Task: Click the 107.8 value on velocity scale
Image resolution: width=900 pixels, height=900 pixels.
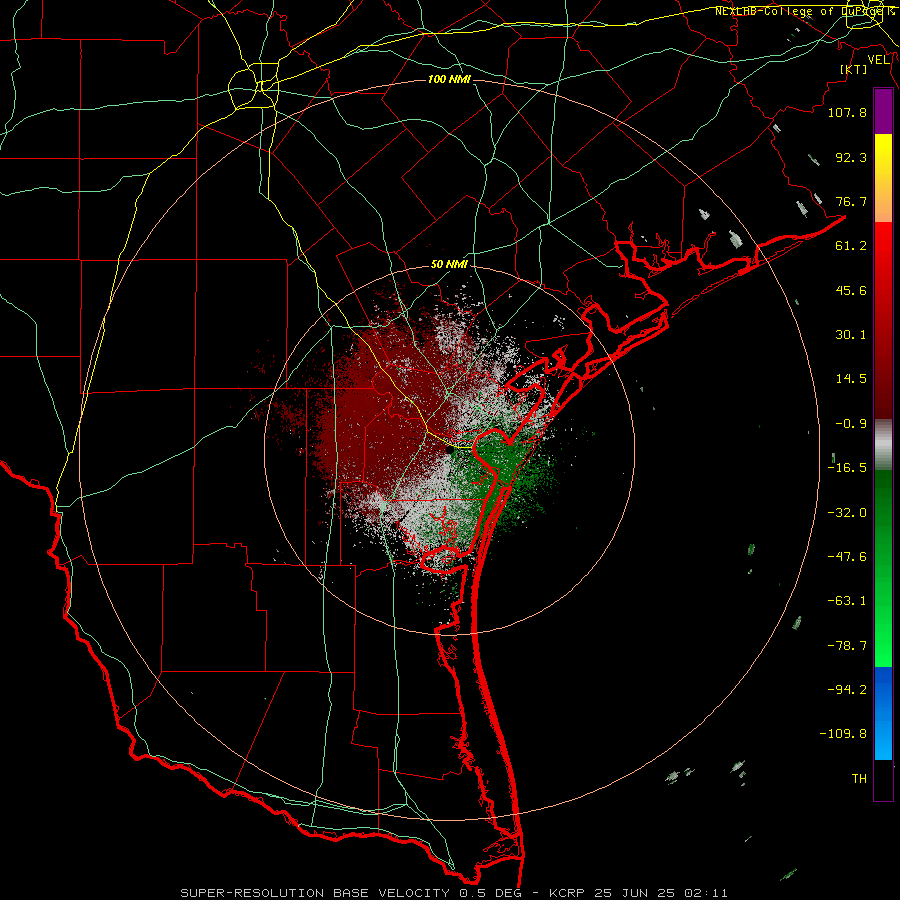Action: 847,112
